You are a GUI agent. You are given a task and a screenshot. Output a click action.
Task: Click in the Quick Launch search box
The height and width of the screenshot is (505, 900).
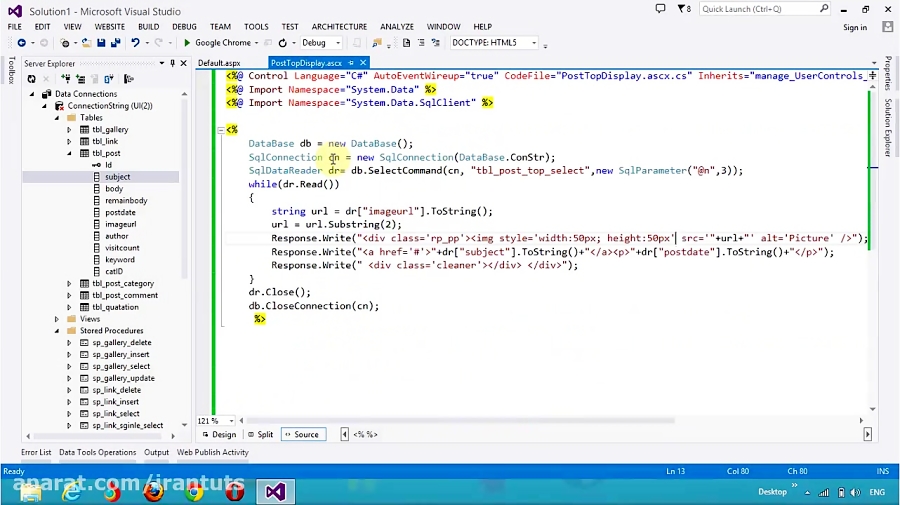[x=760, y=9]
